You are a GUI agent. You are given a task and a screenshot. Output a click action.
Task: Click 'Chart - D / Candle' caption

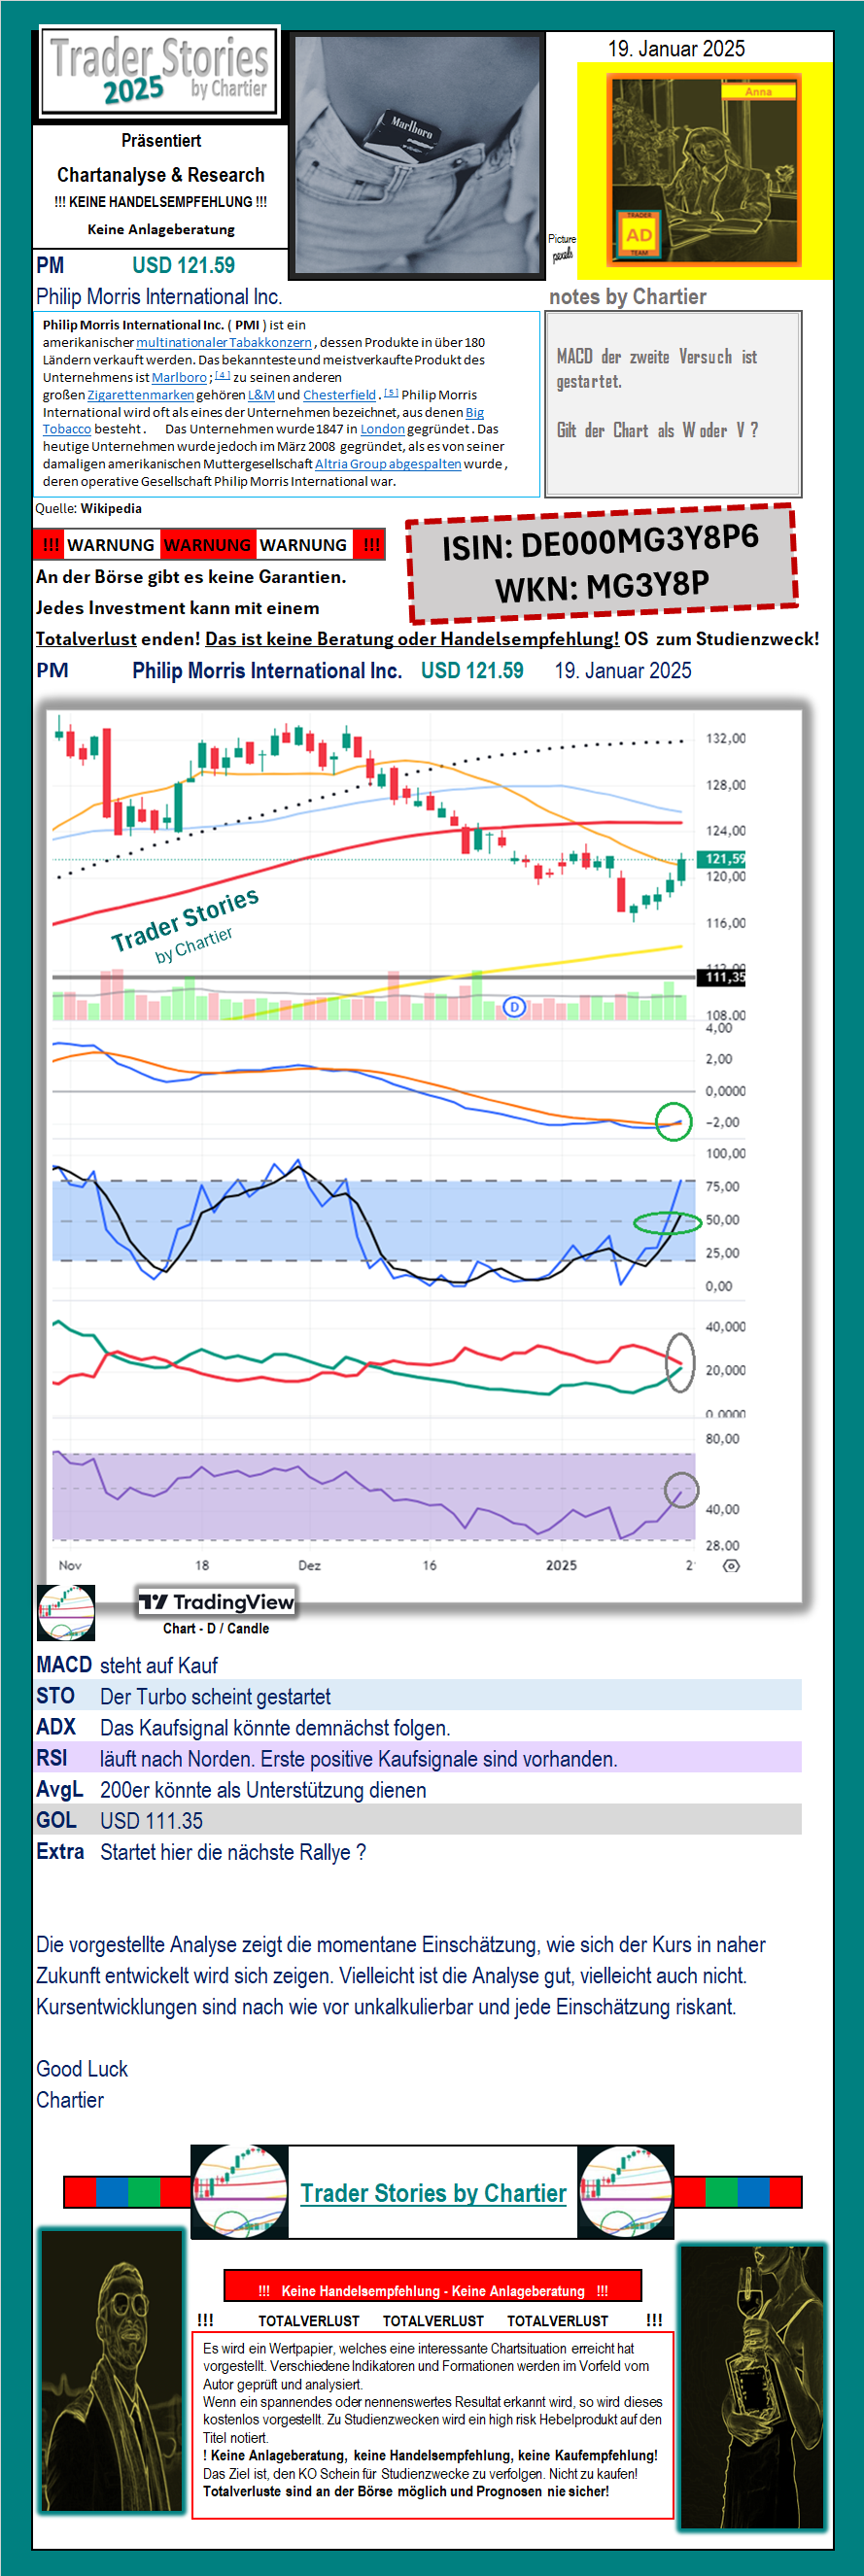click(216, 1629)
